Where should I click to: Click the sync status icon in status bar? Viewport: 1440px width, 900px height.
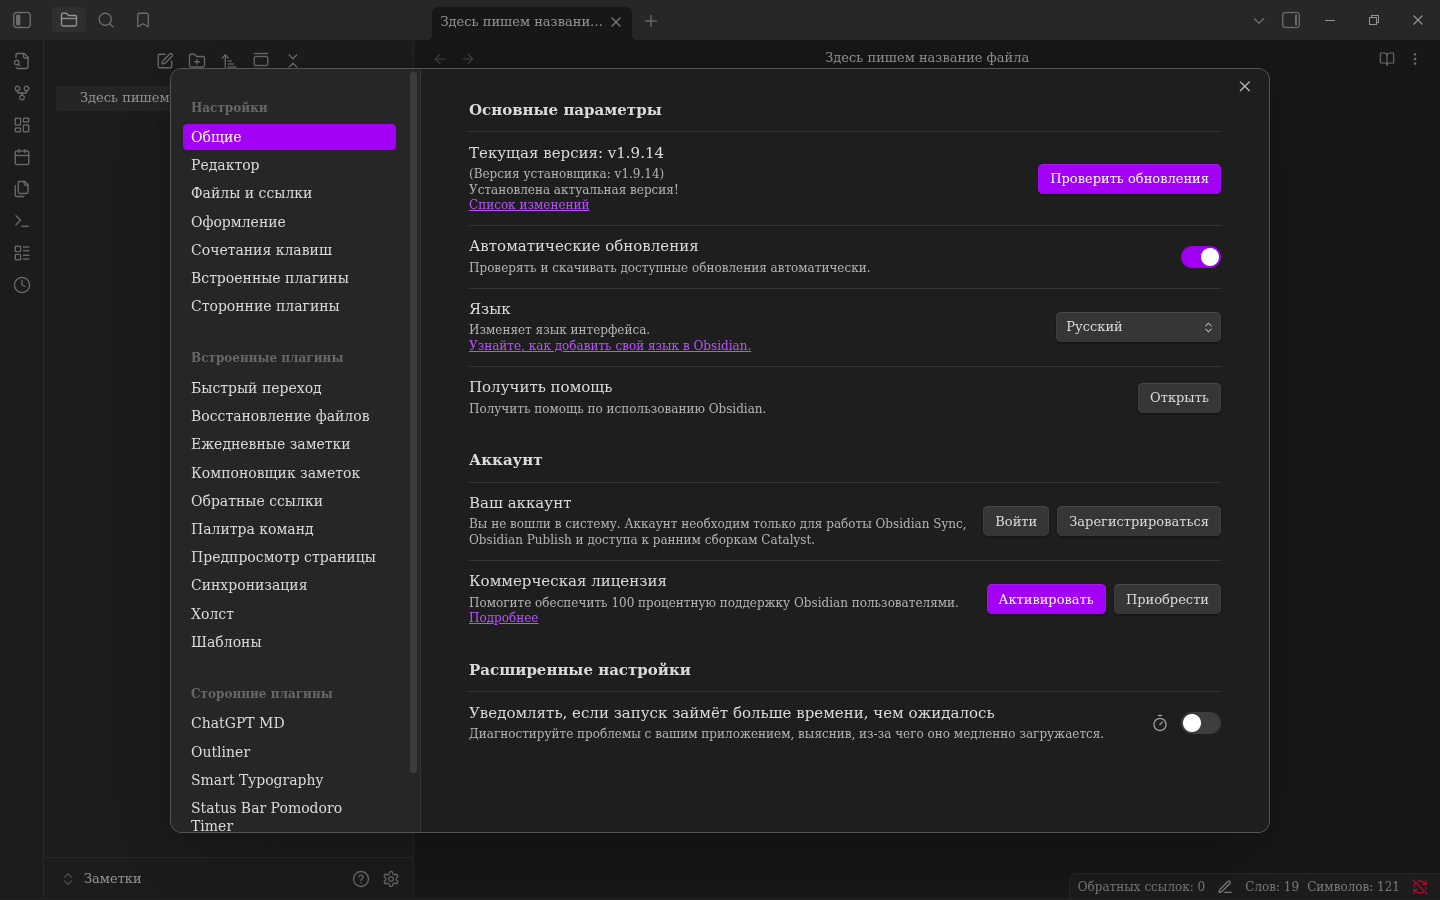click(1419, 887)
